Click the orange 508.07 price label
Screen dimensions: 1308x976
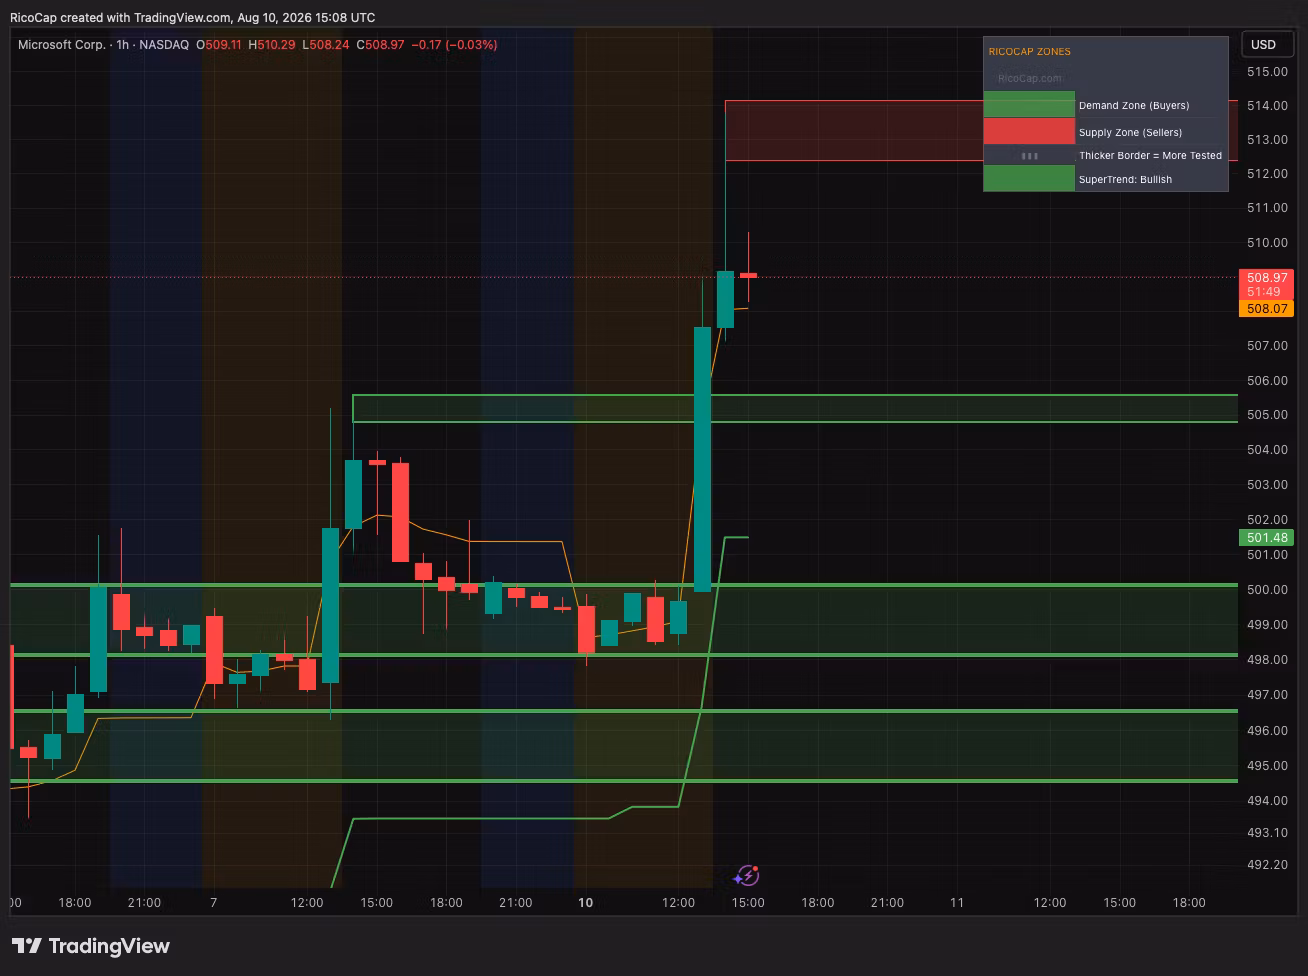pyautogui.click(x=1266, y=309)
